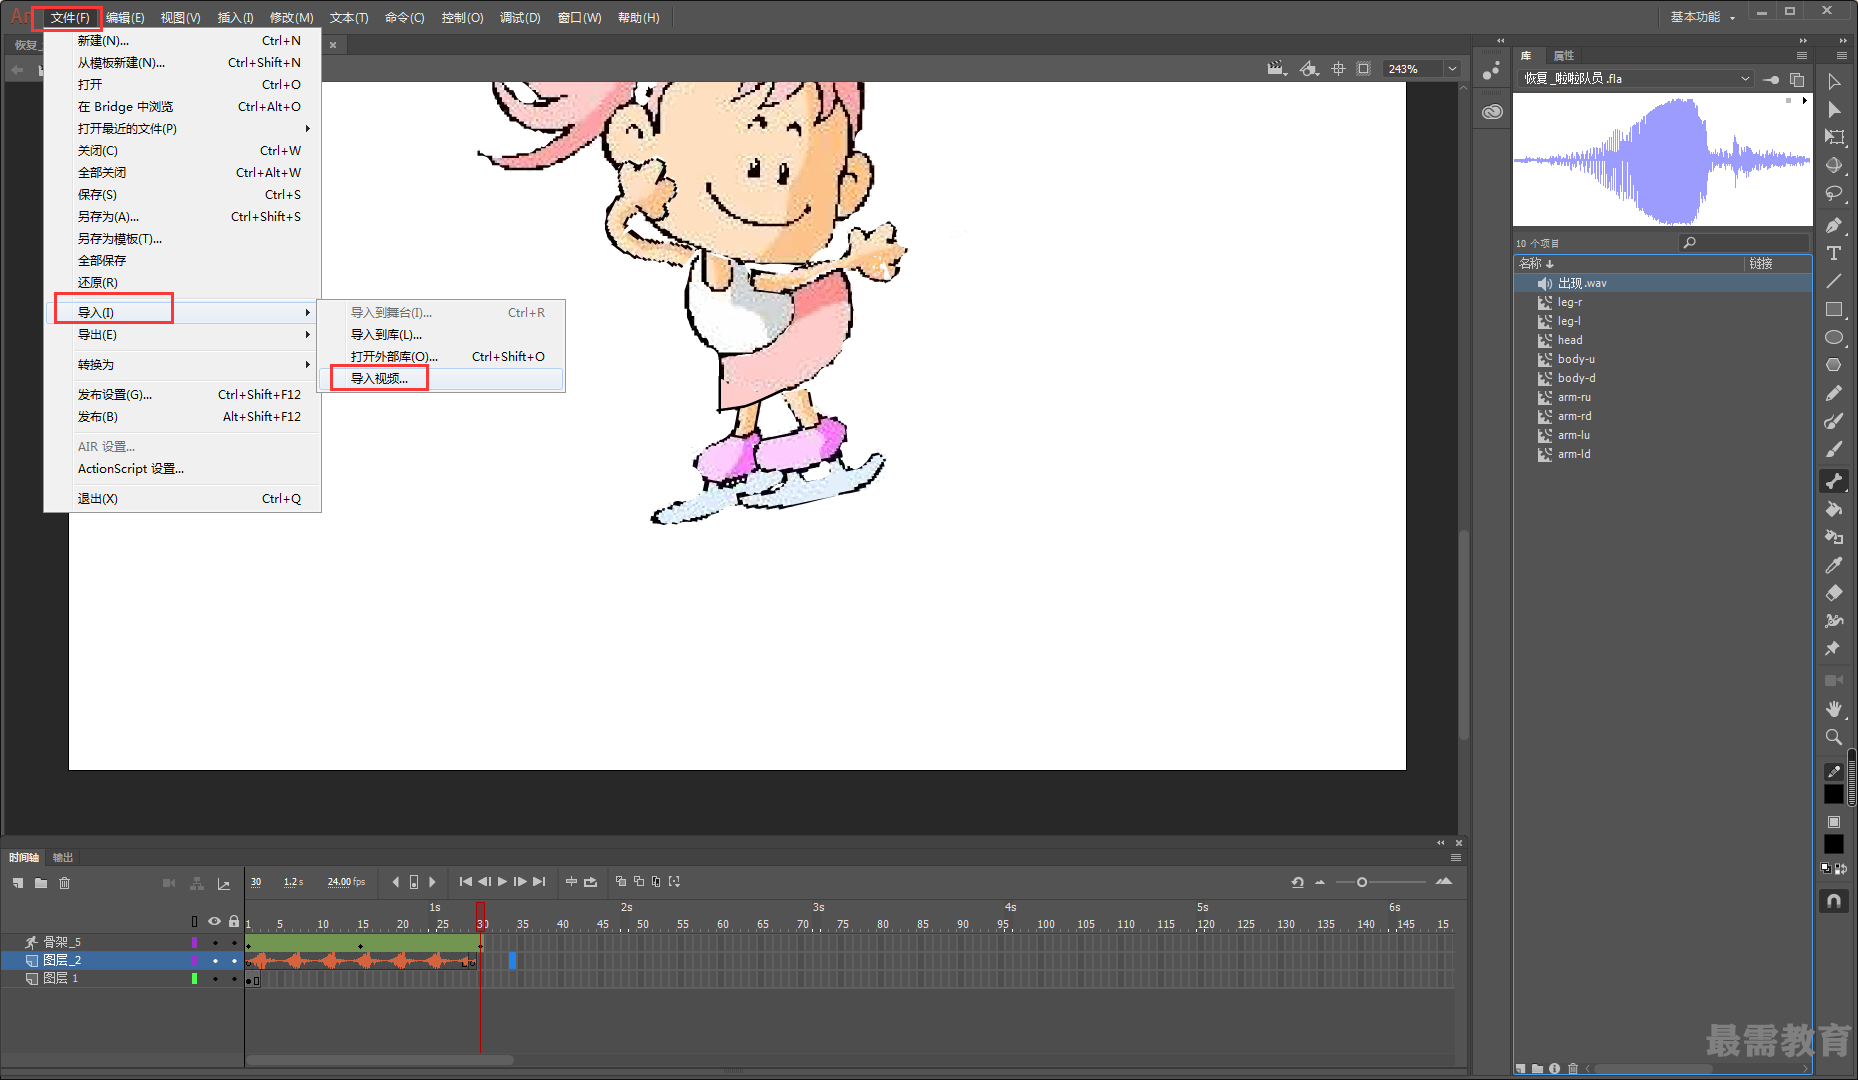Play the library sound preview
The width and height of the screenshot is (1858, 1080).
coord(1804,100)
